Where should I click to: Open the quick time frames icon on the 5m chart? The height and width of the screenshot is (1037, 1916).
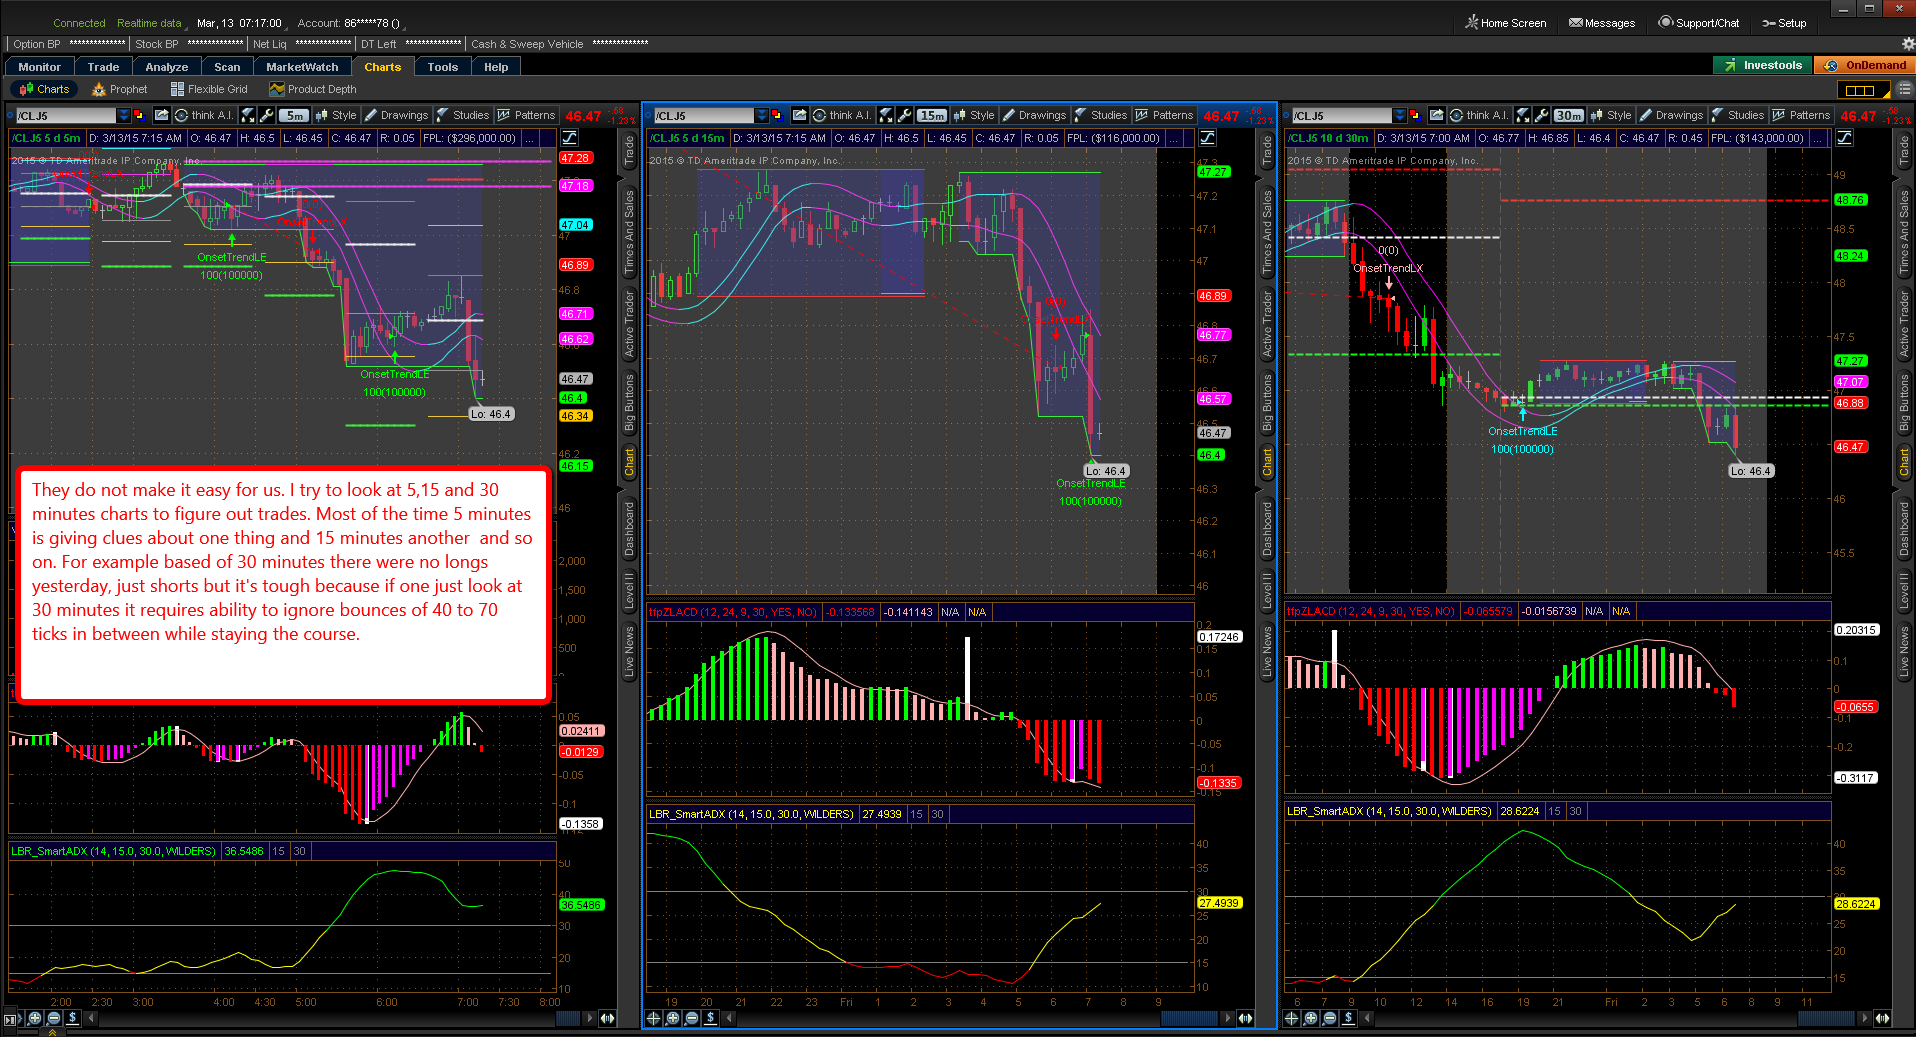pos(248,116)
